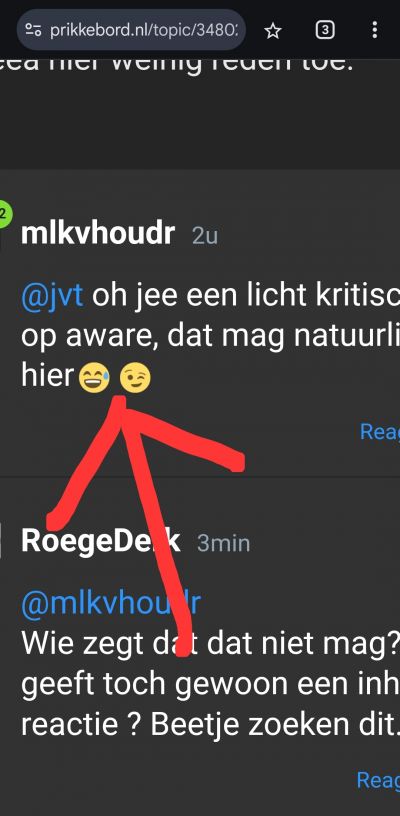The image size is (400, 816).
Task: Tap the post text 'op aware, dat mag'
Action: 151,338
